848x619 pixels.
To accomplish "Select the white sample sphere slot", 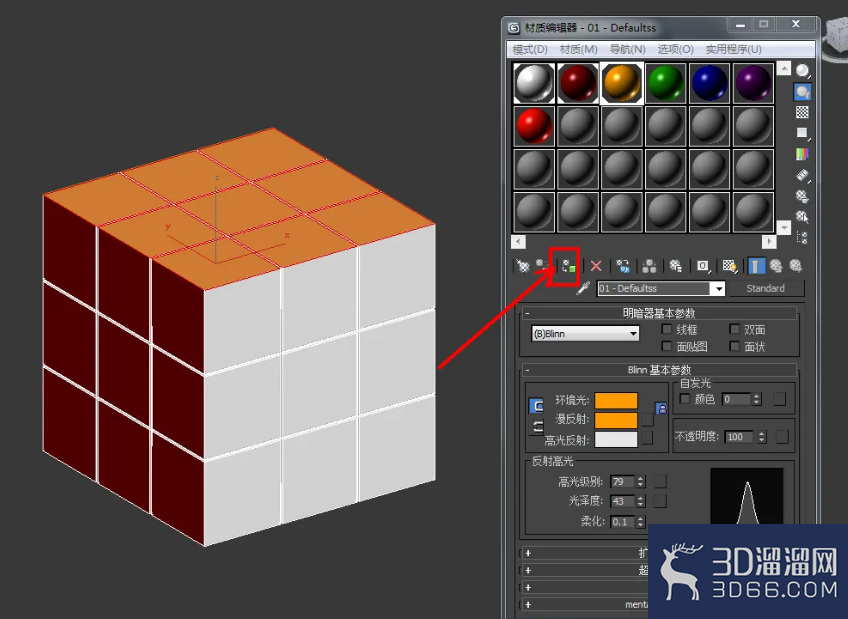I will coord(534,83).
